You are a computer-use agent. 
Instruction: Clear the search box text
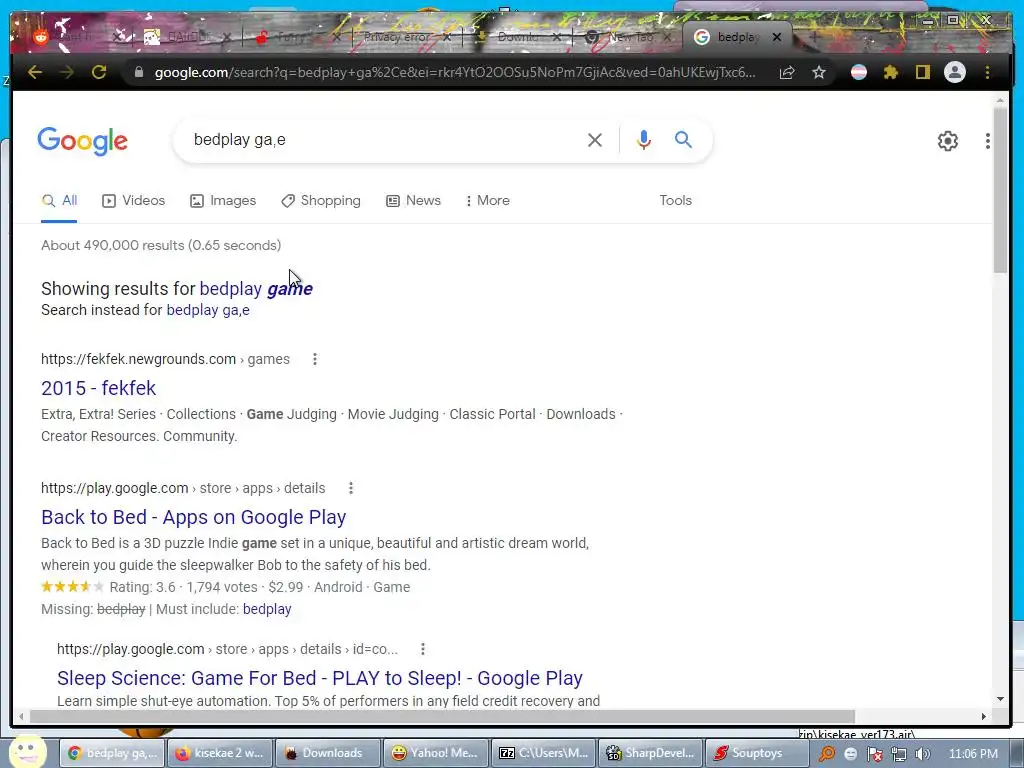[x=594, y=140]
